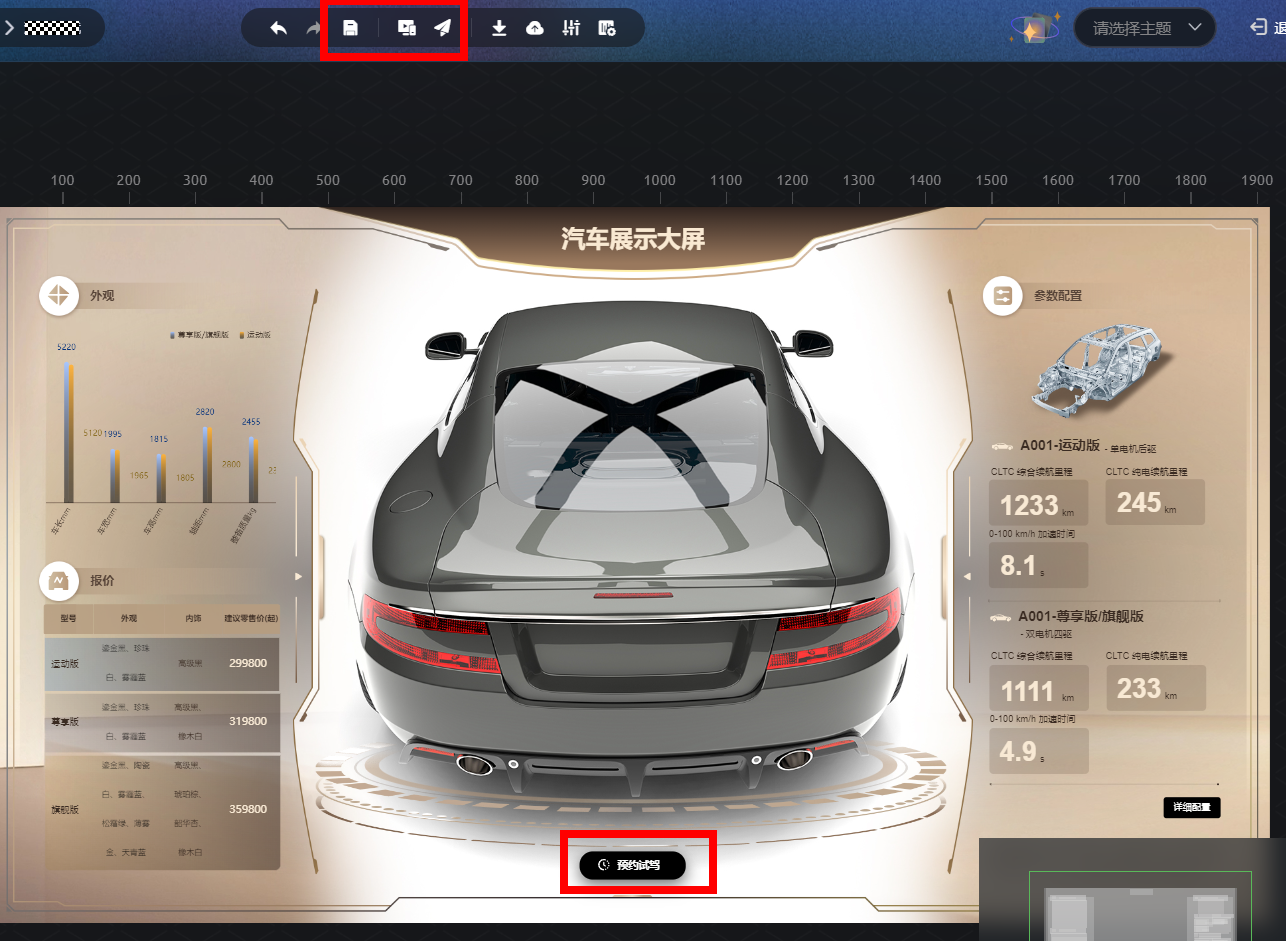Click the 详细配置 button
The width and height of the screenshot is (1286, 941).
pyautogui.click(x=1192, y=808)
